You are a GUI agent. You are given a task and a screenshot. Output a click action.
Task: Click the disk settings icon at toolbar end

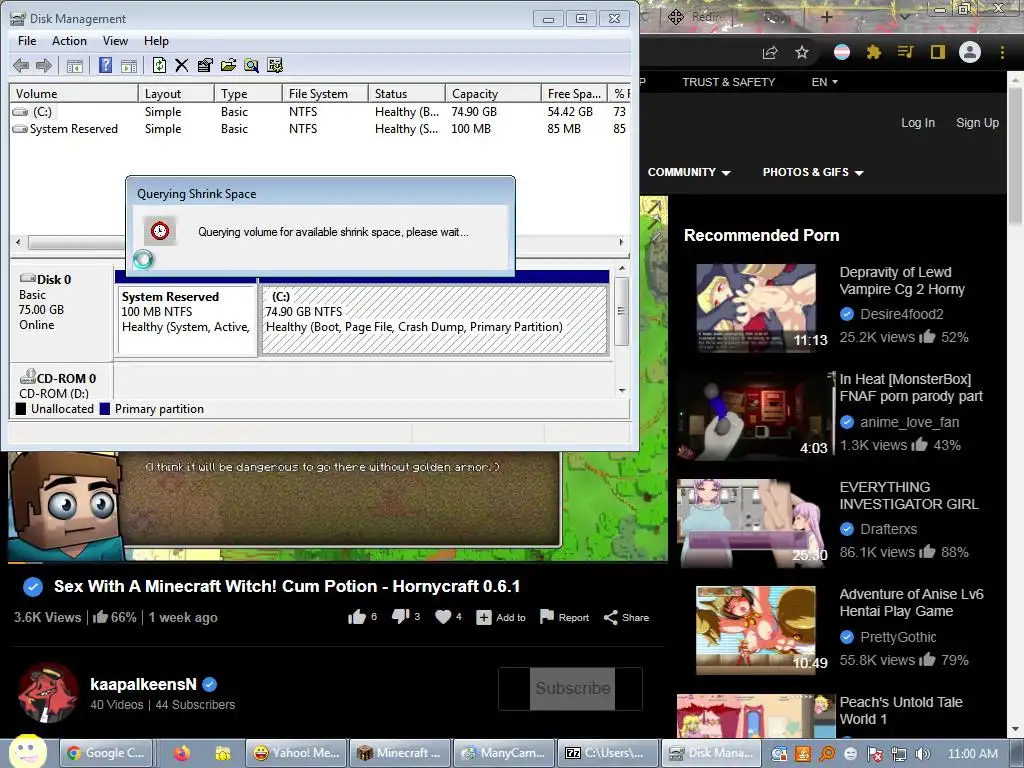click(275, 65)
